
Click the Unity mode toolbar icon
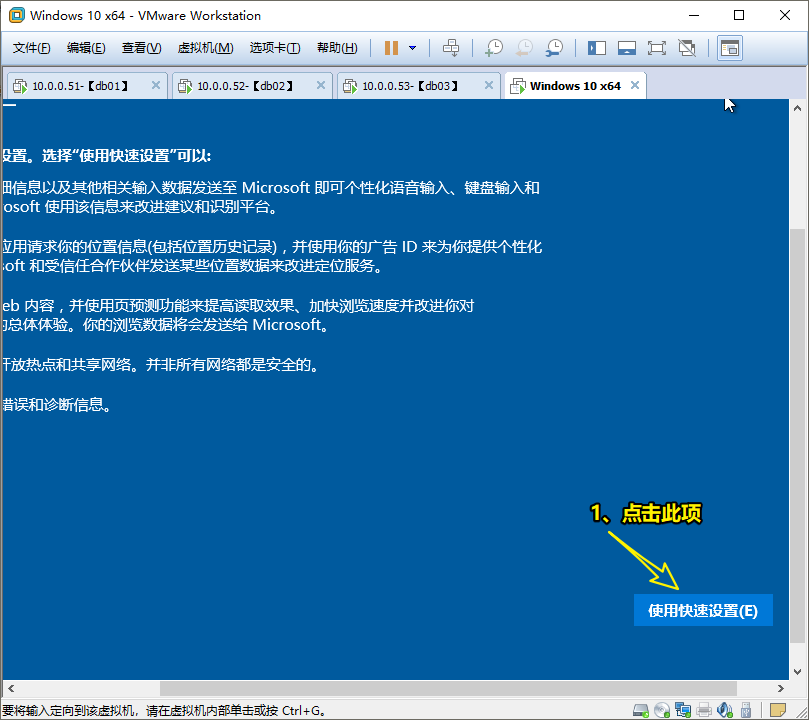click(x=687, y=48)
